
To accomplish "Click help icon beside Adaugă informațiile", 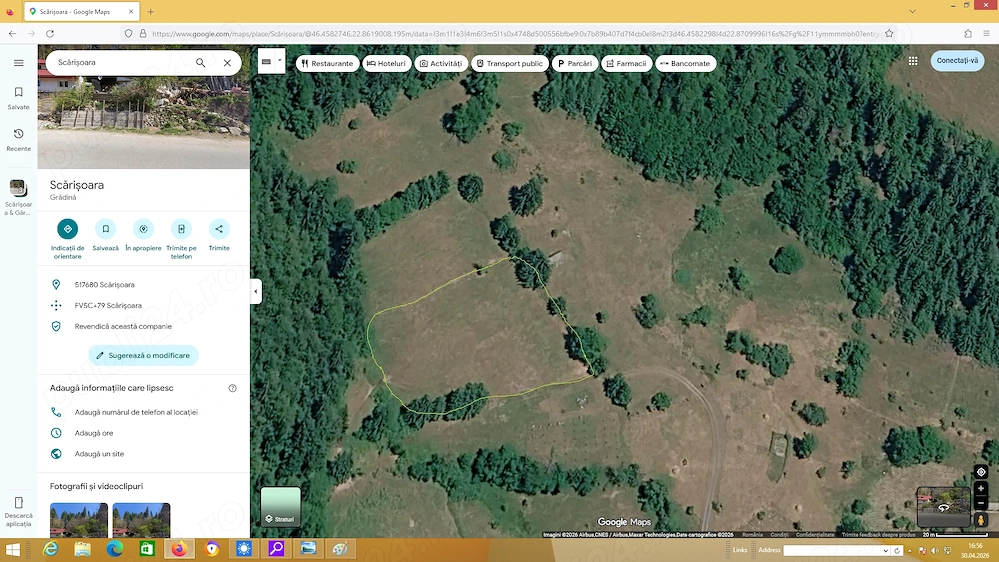I will tap(233, 388).
